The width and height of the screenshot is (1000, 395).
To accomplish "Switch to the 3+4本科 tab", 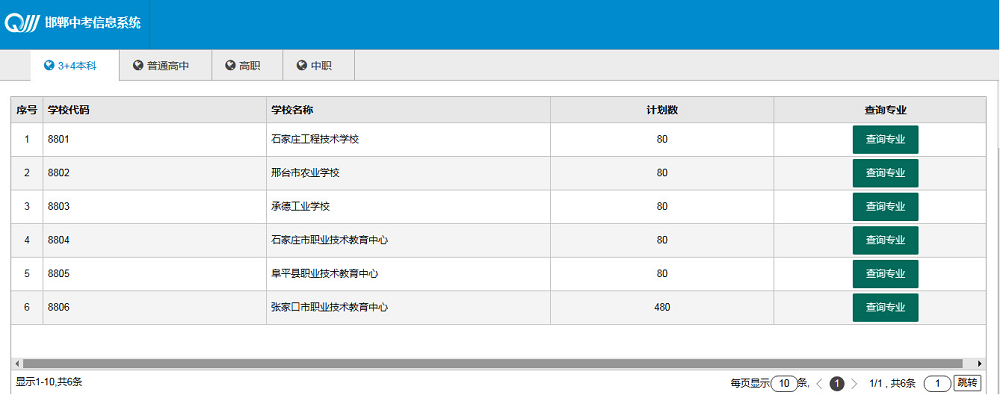I will point(75,66).
